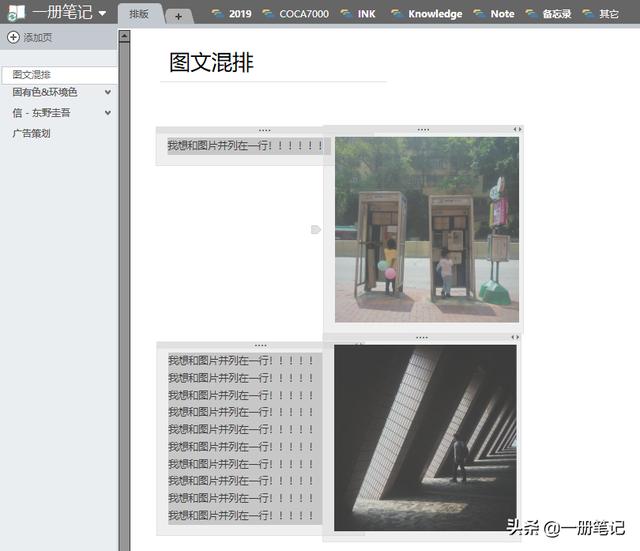Click scroll up arrow of page scrollbar

click(124, 36)
